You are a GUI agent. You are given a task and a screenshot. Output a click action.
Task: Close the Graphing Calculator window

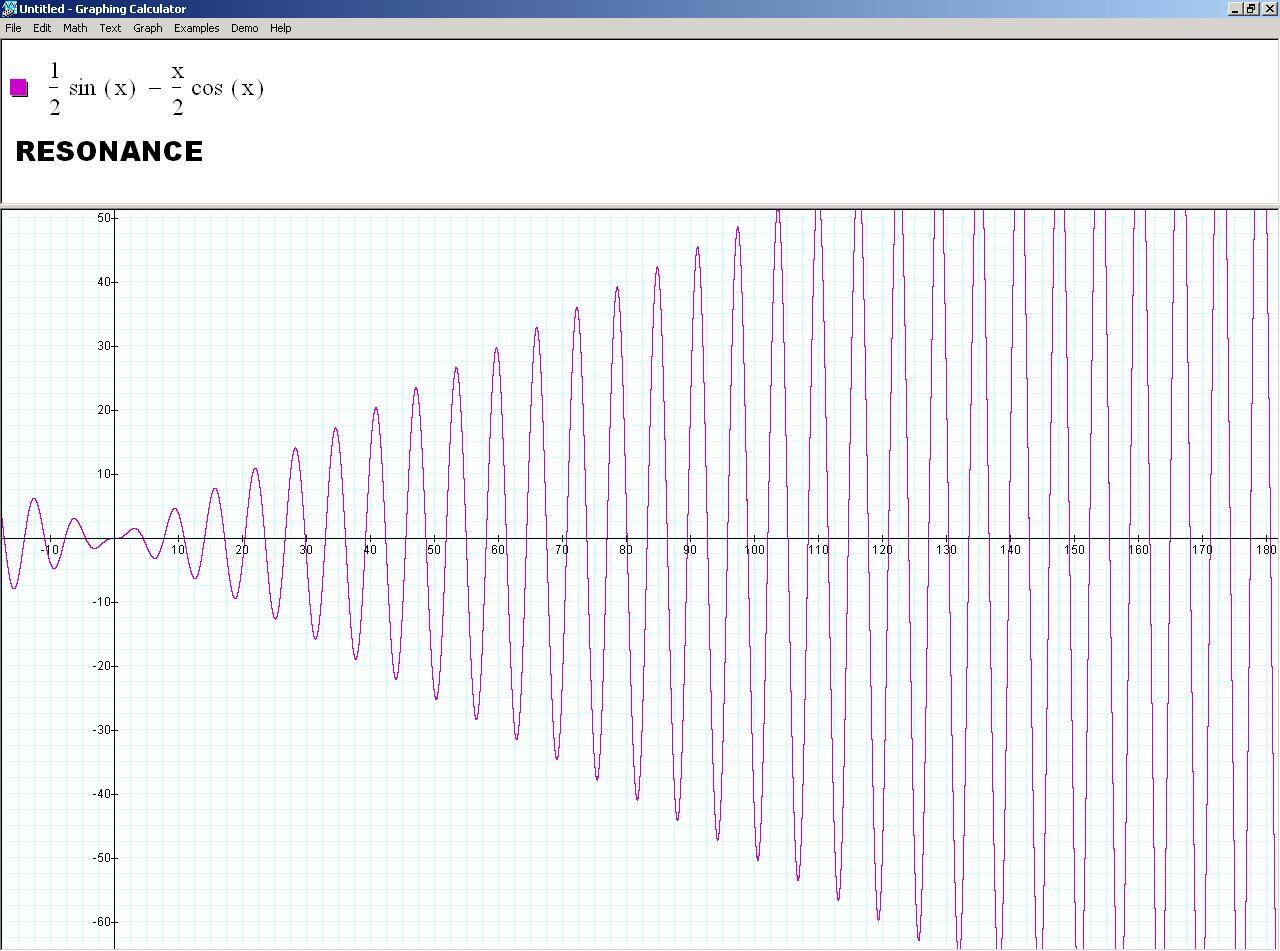pyautogui.click(x=1270, y=8)
